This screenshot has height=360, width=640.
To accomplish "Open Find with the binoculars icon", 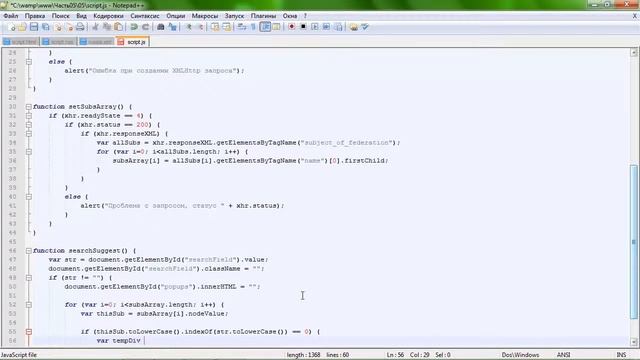I will point(161,27).
